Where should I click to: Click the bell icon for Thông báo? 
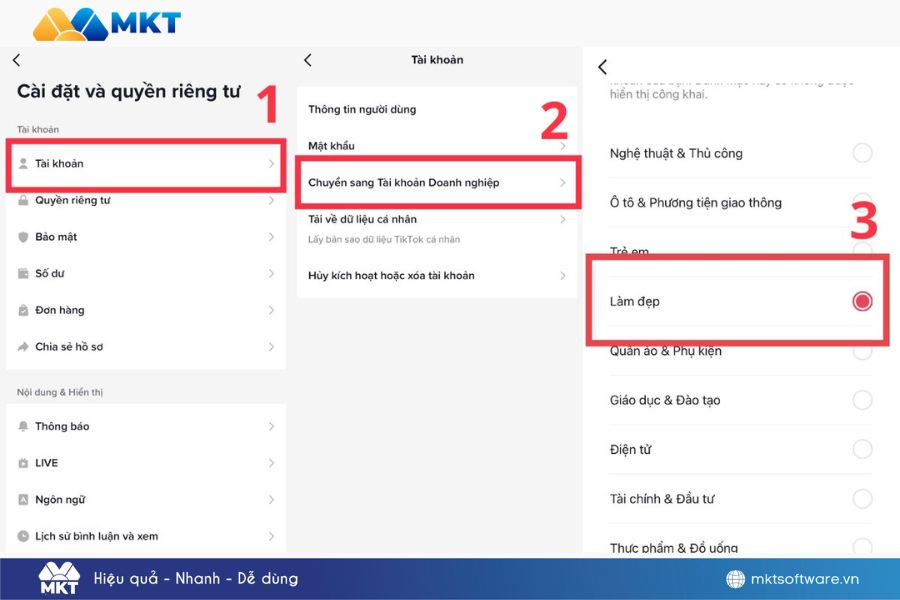point(24,426)
